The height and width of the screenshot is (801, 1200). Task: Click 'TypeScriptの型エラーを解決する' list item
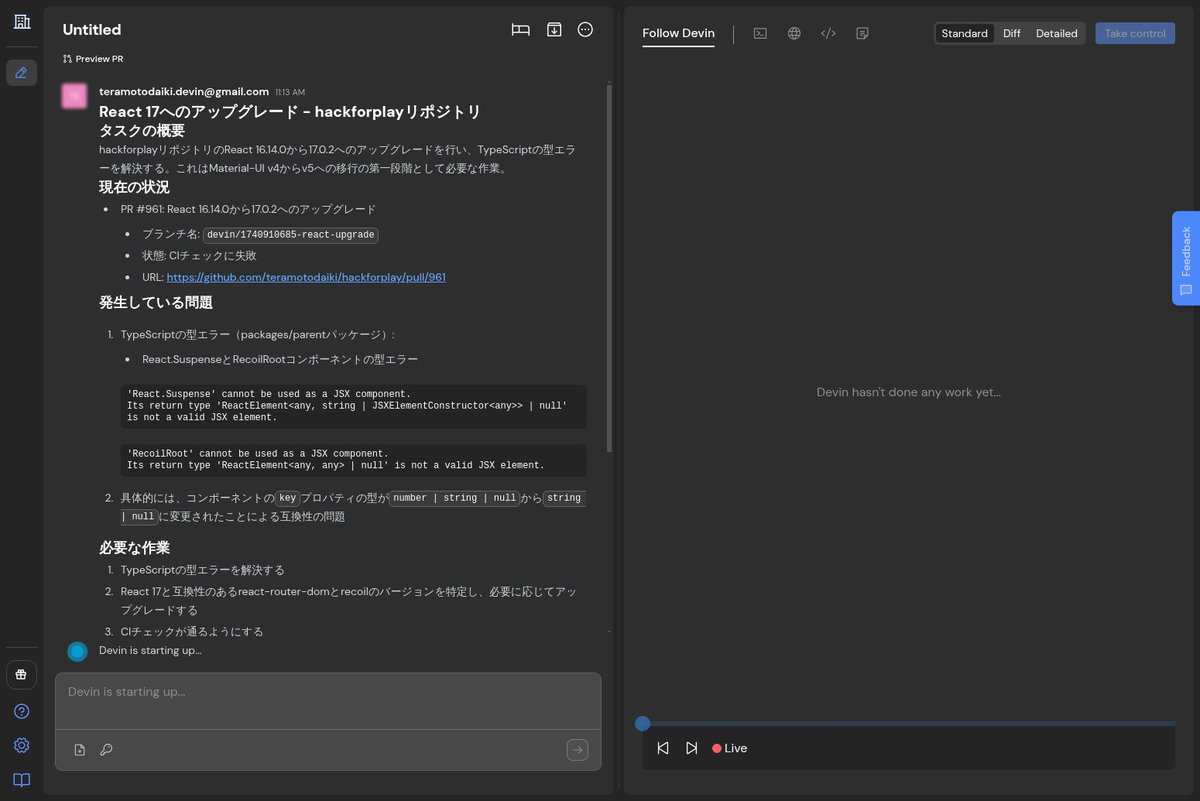(203, 570)
